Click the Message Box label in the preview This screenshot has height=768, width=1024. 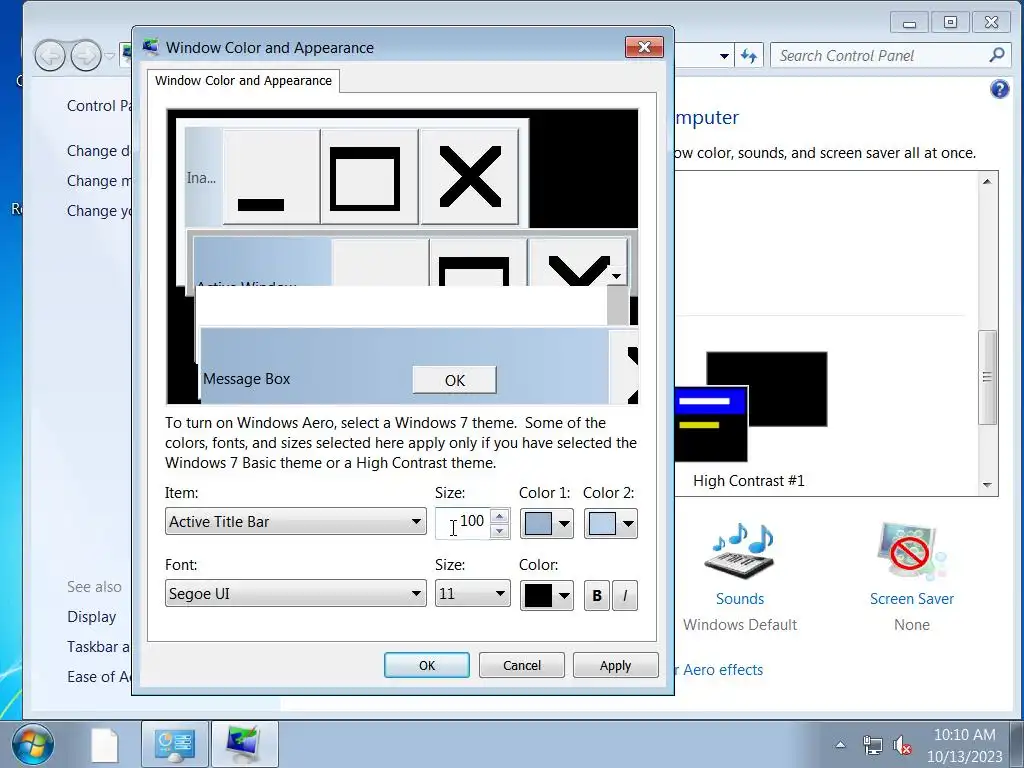click(x=246, y=379)
